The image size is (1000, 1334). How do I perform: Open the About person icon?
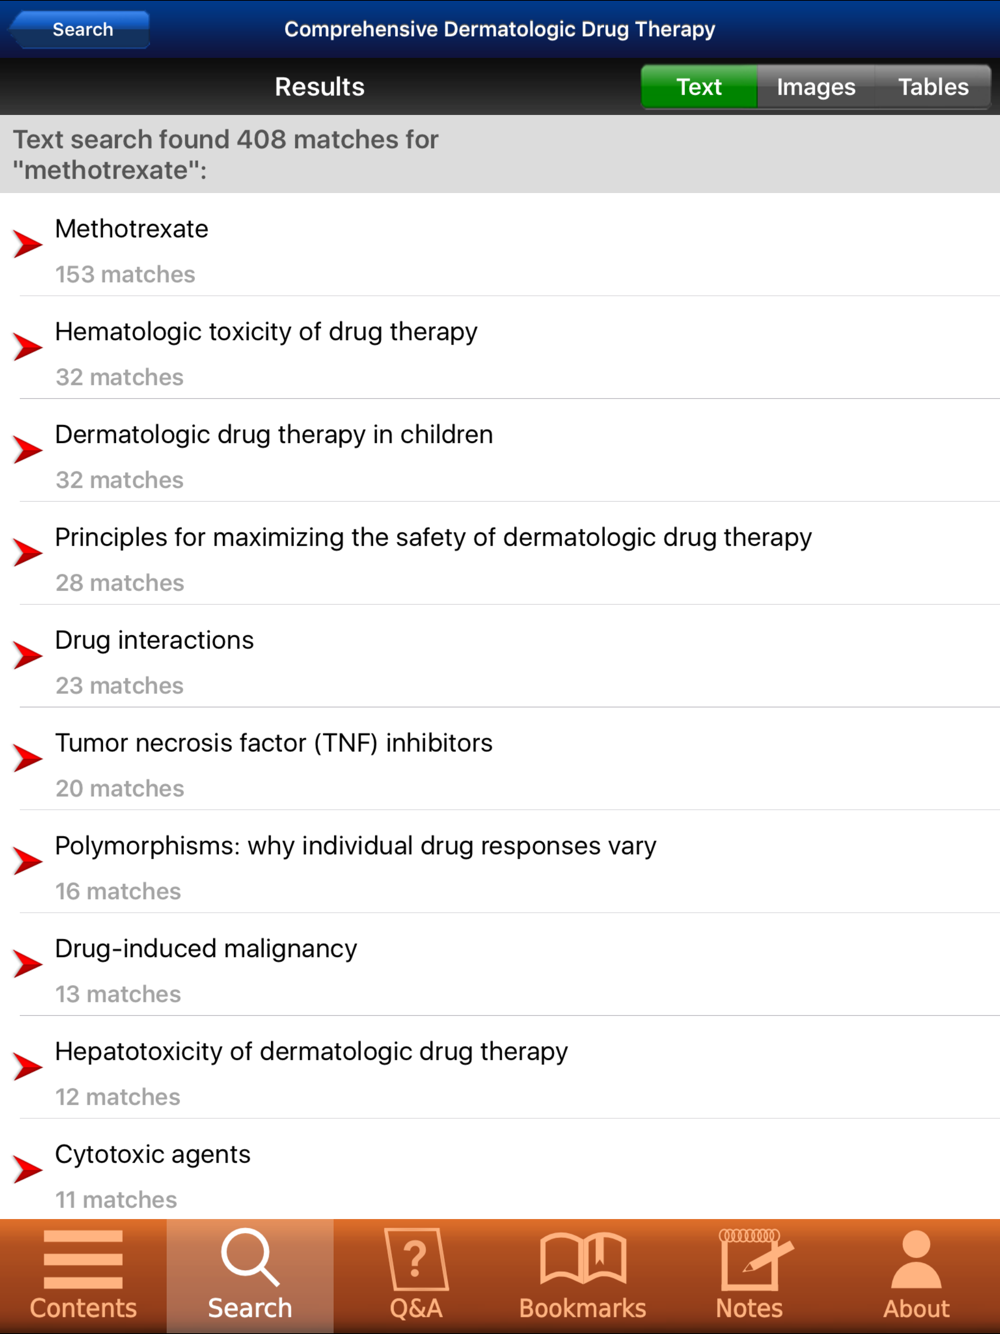pos(916,1260)
